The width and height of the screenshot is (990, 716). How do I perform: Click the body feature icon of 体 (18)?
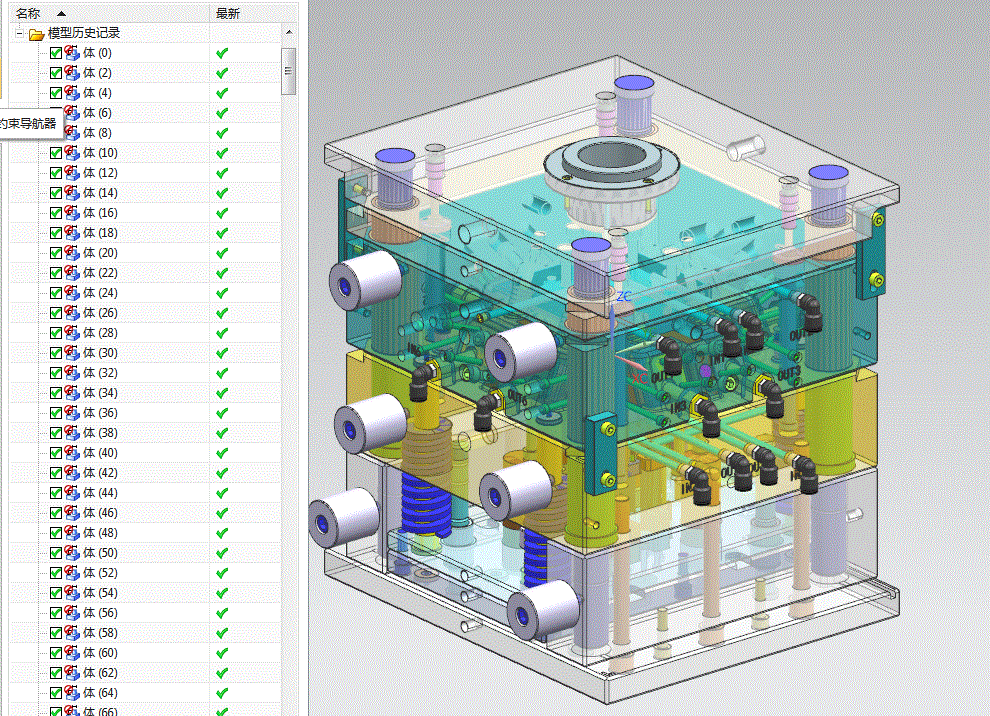click(x=72, y=233)
